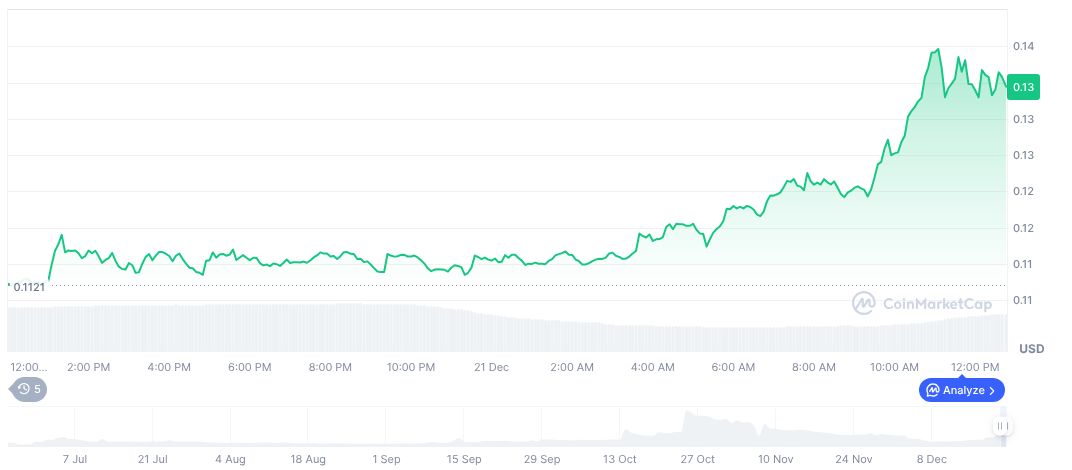This screenshot has width=1072, height=470.
Task: Expand the Analyze button's chevron arrow
Action: pos(992,390)
